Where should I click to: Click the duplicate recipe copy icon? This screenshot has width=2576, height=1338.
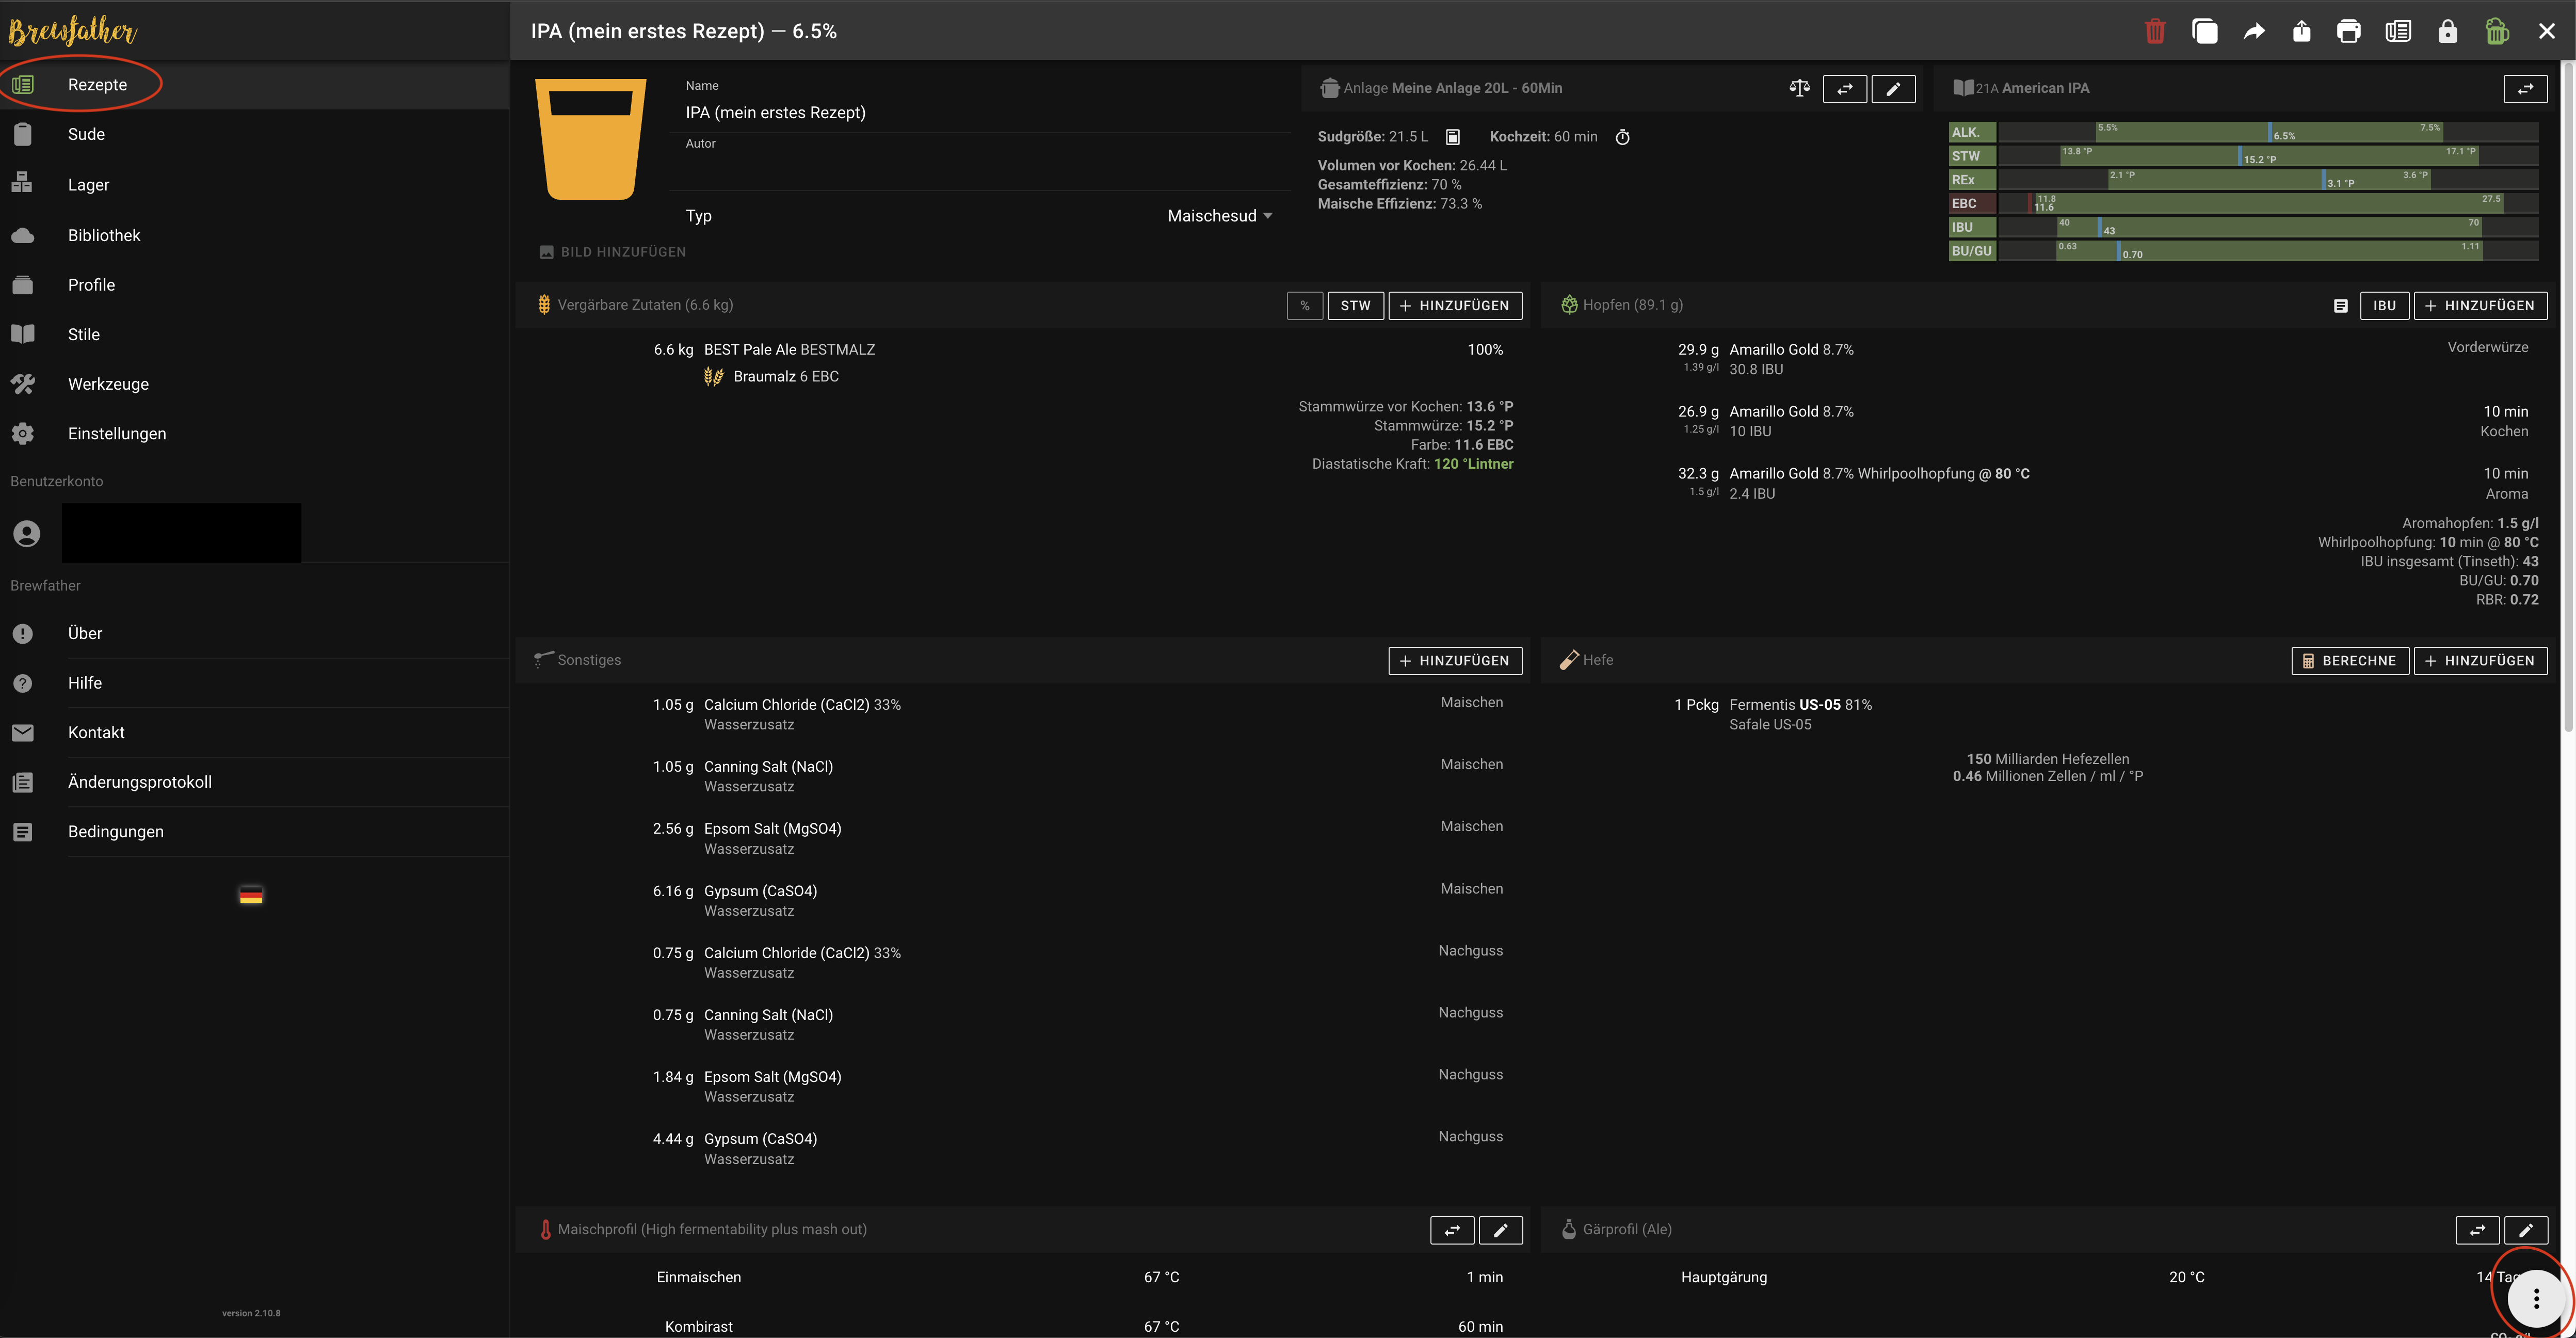point(2204,32)
